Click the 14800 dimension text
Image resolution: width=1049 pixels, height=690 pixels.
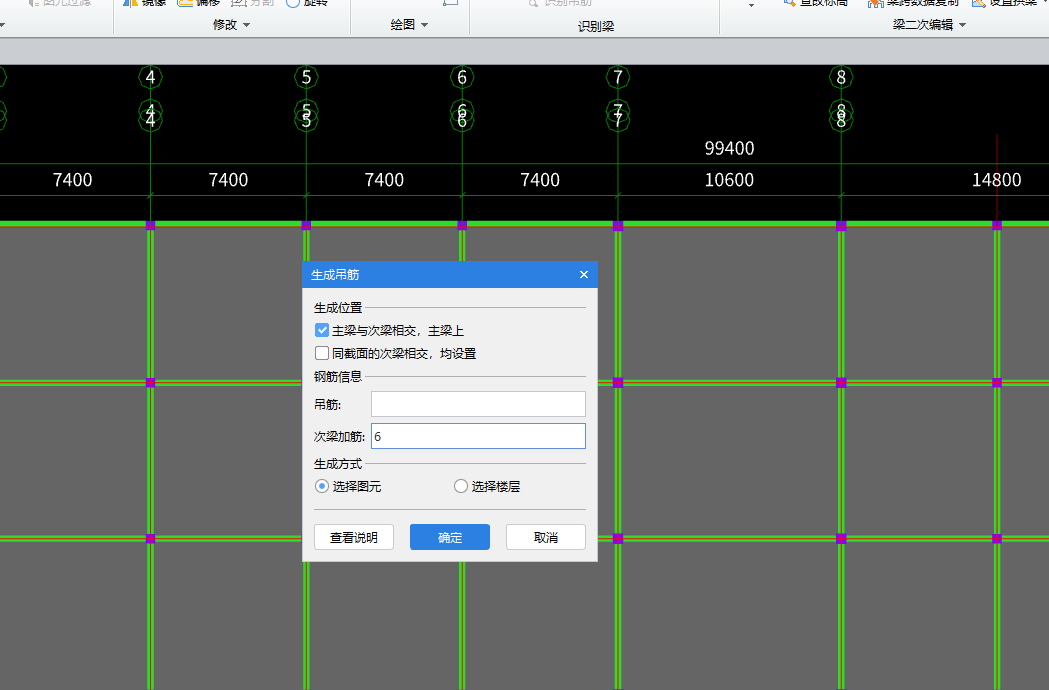997,179
